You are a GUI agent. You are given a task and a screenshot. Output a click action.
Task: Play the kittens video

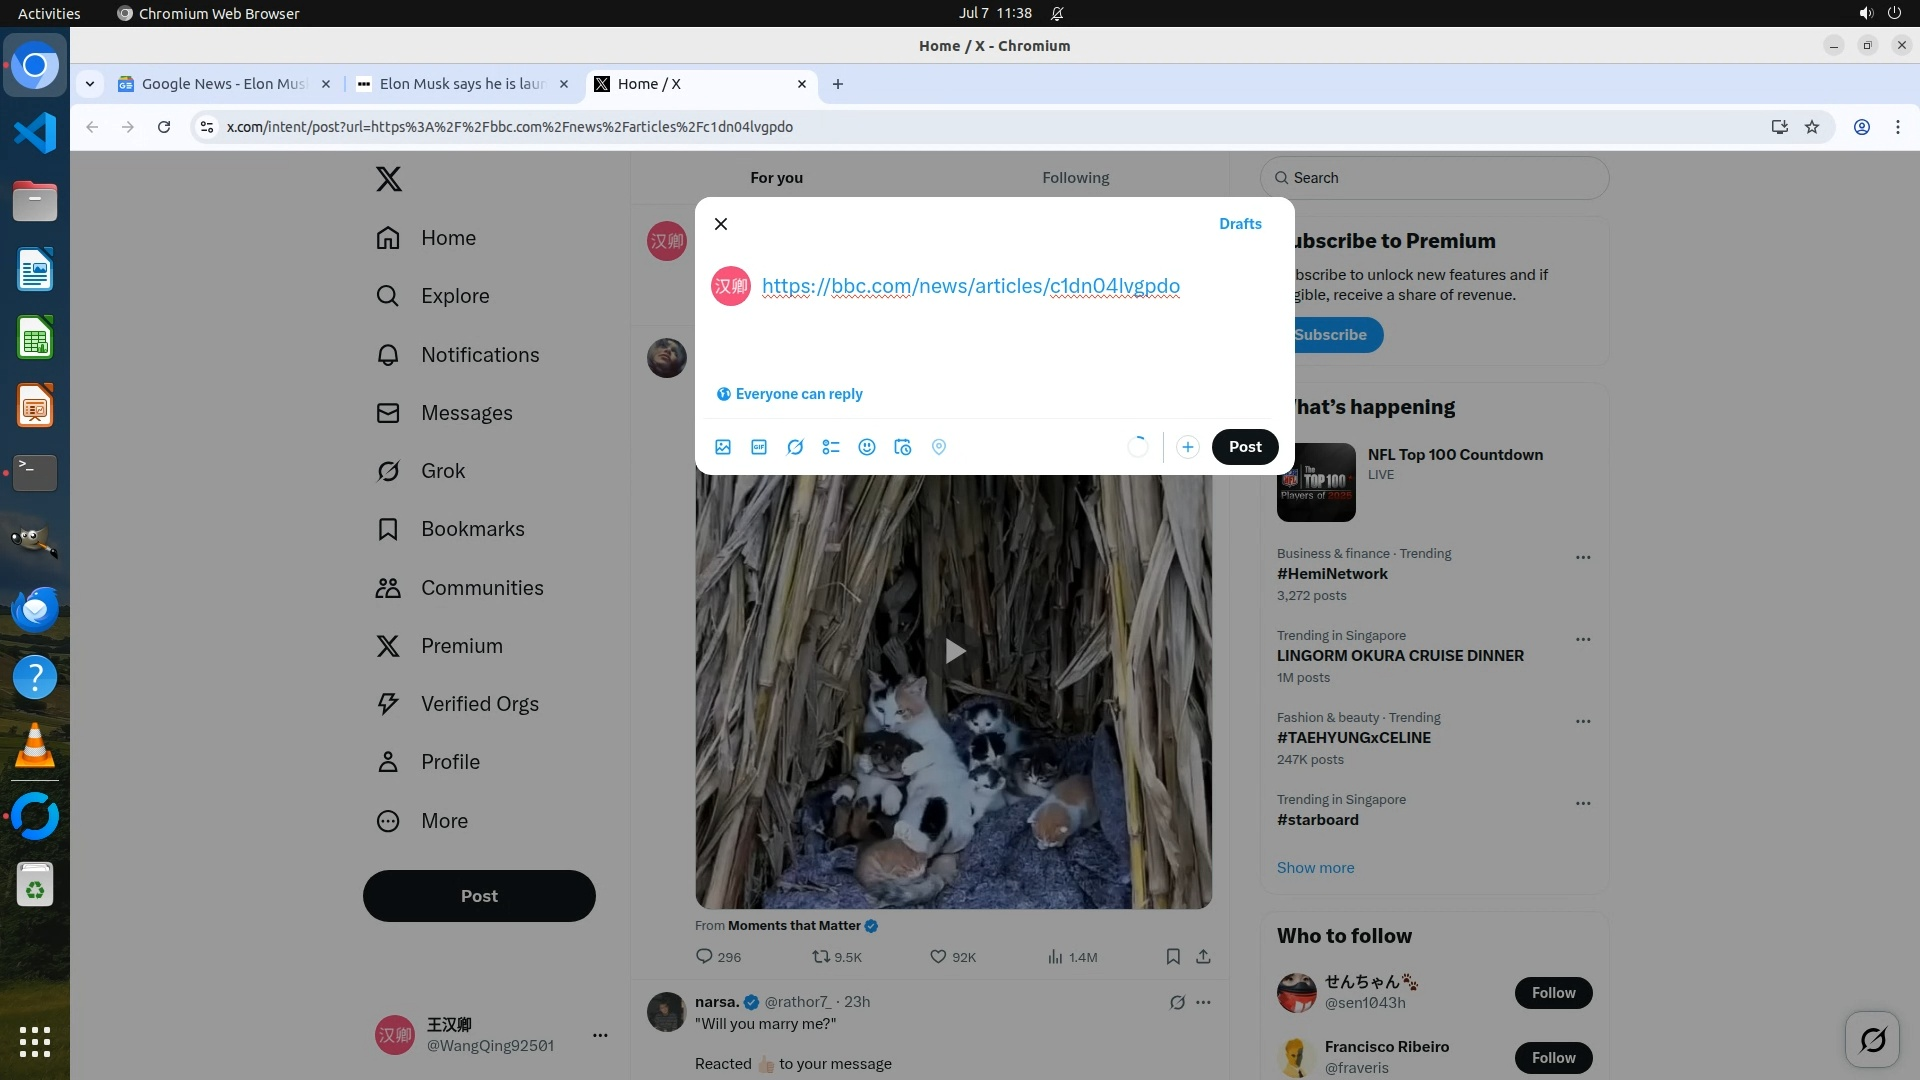tap(954, 652)
